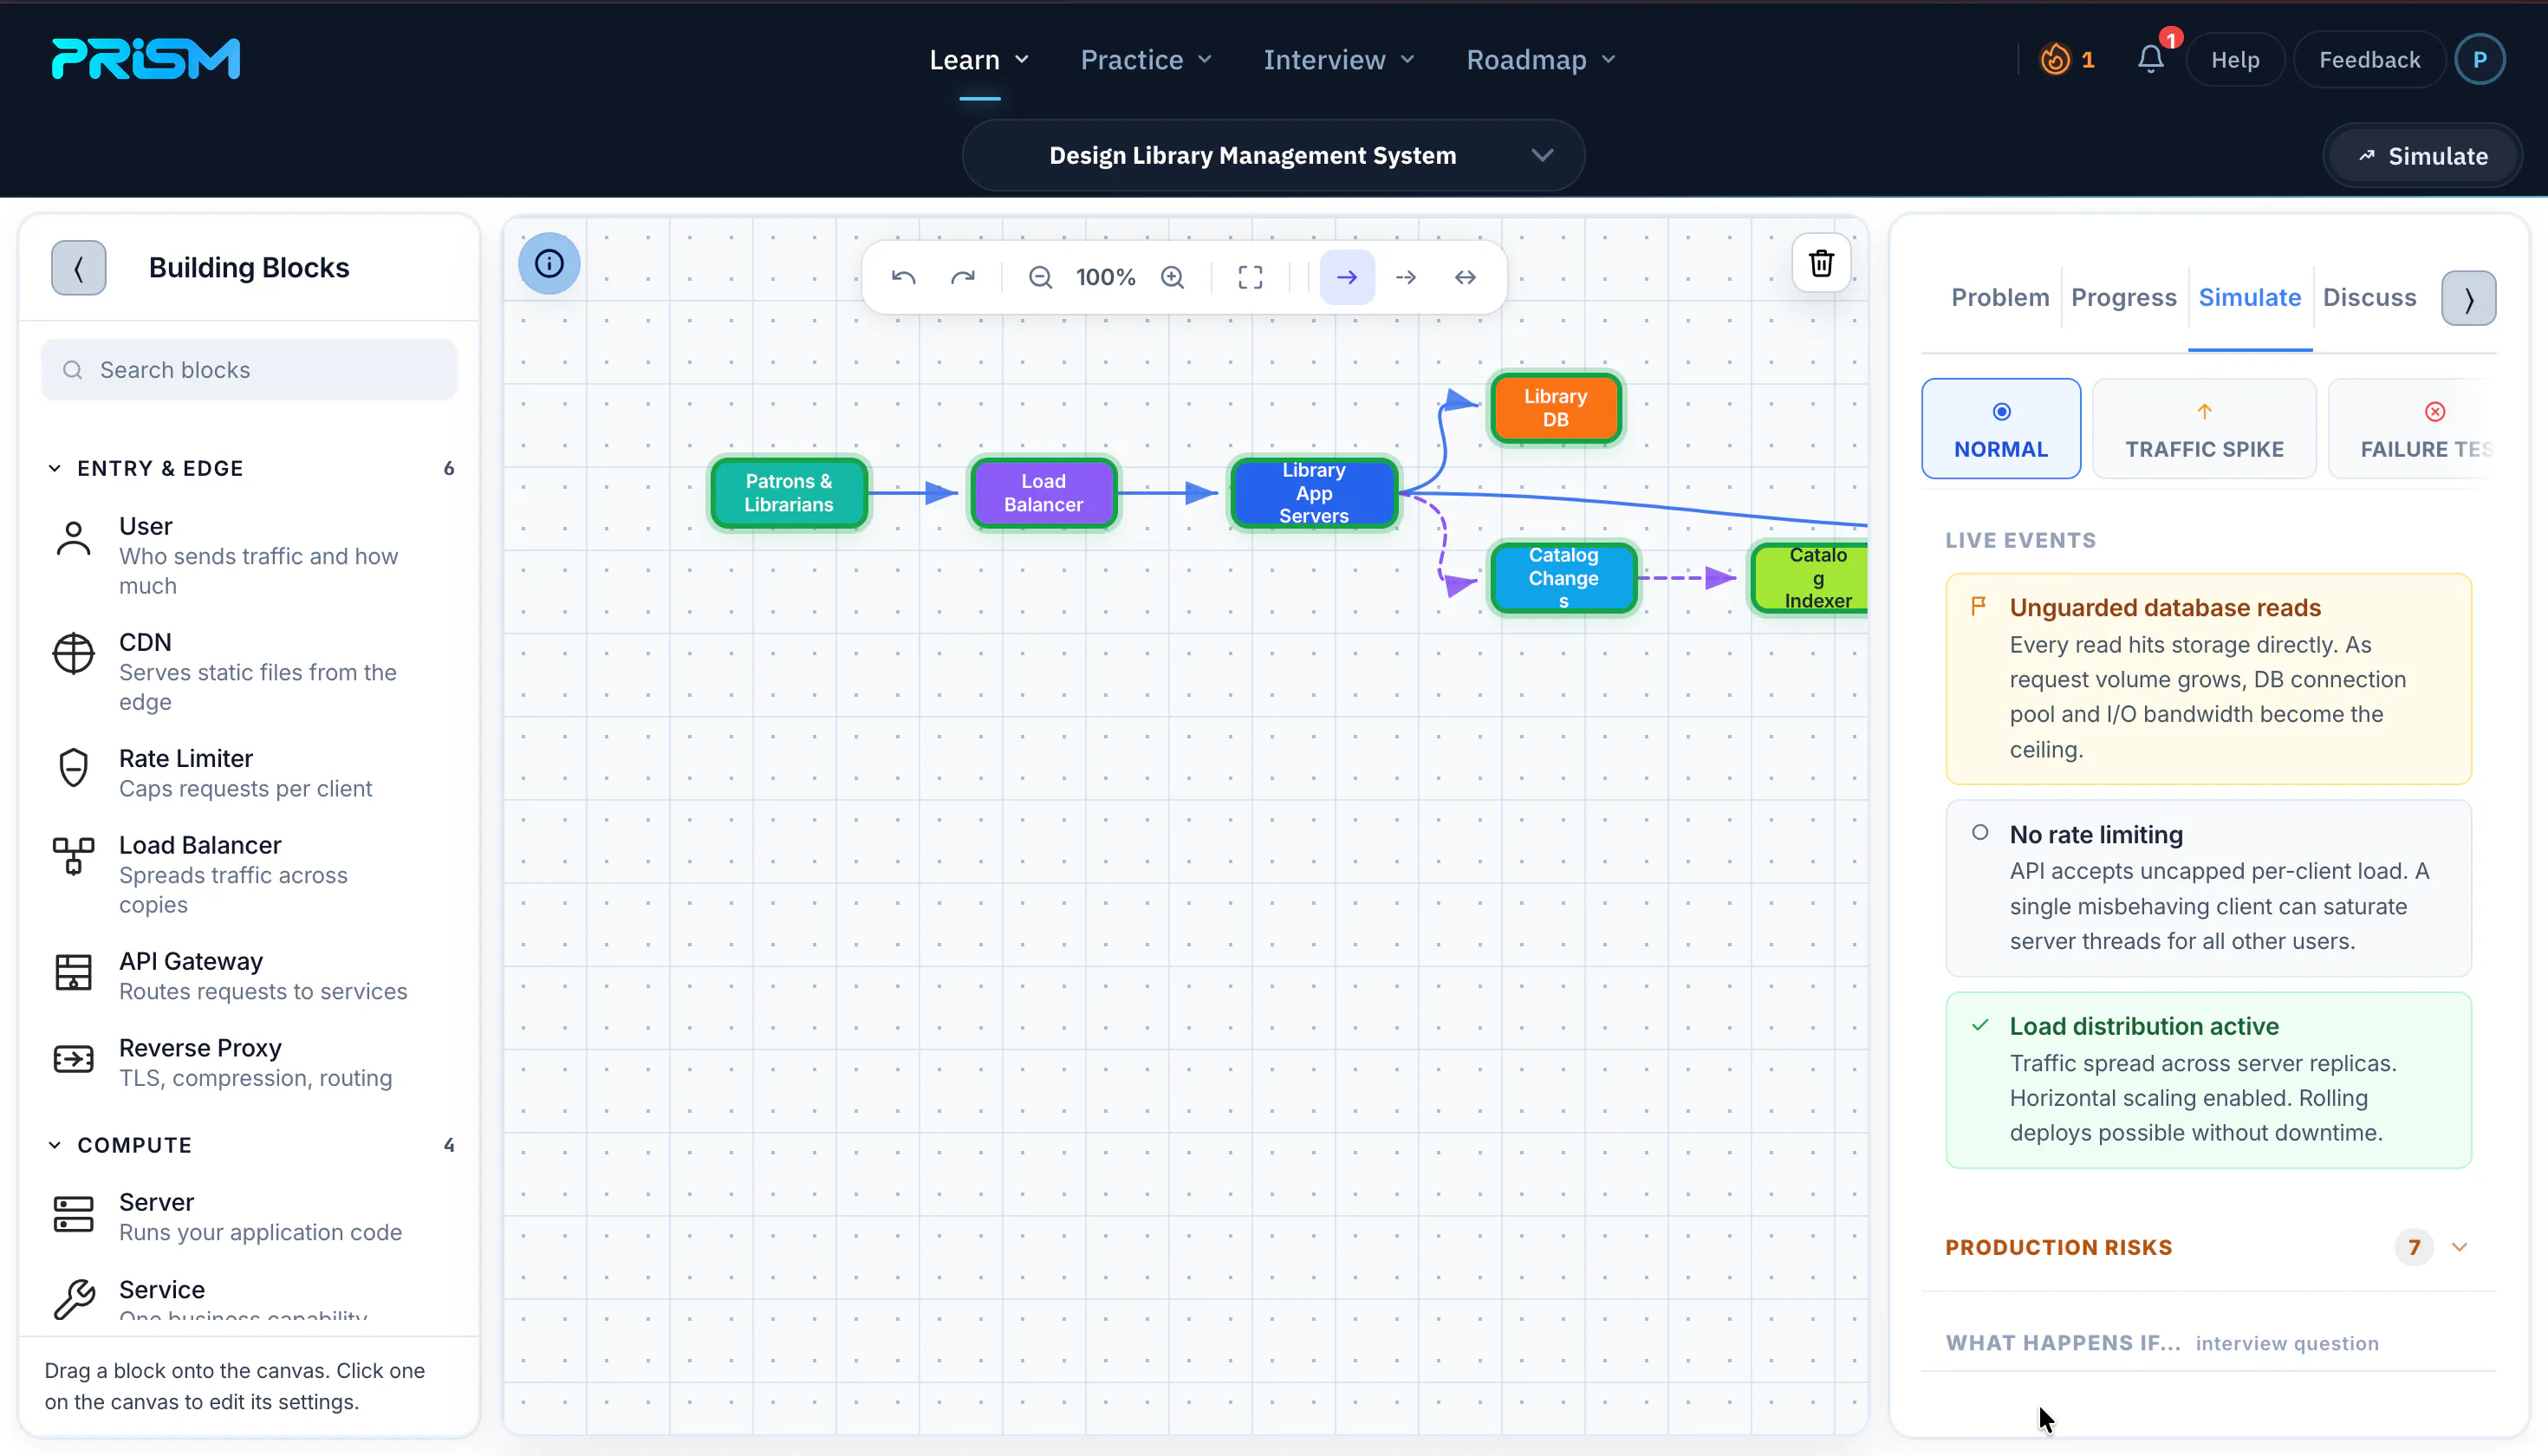This screenshot has width=2548, height=1456.
Task: Redo the canvas action
Action: click(962, 277)
